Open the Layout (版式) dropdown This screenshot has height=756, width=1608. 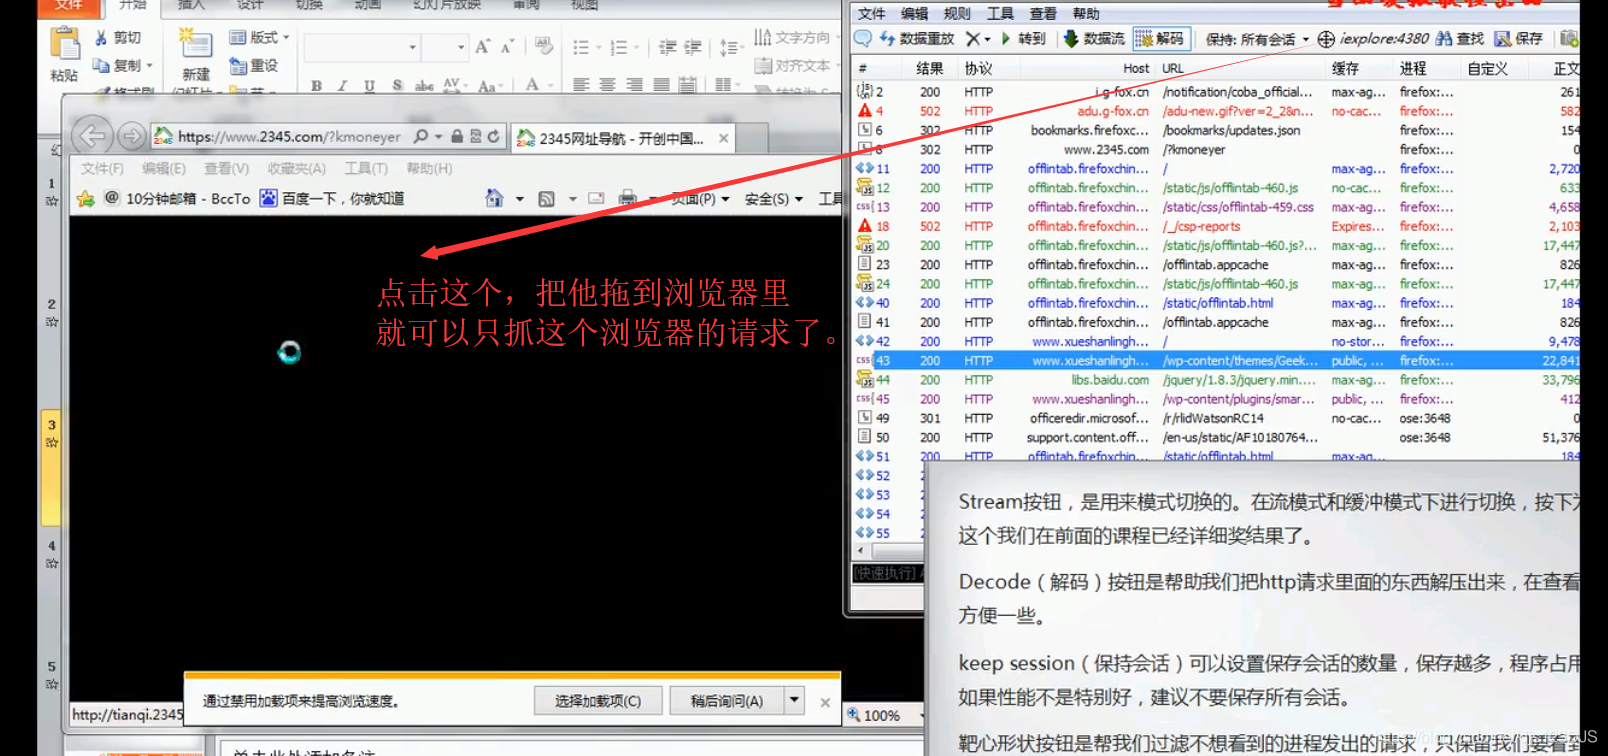point(259,38)
